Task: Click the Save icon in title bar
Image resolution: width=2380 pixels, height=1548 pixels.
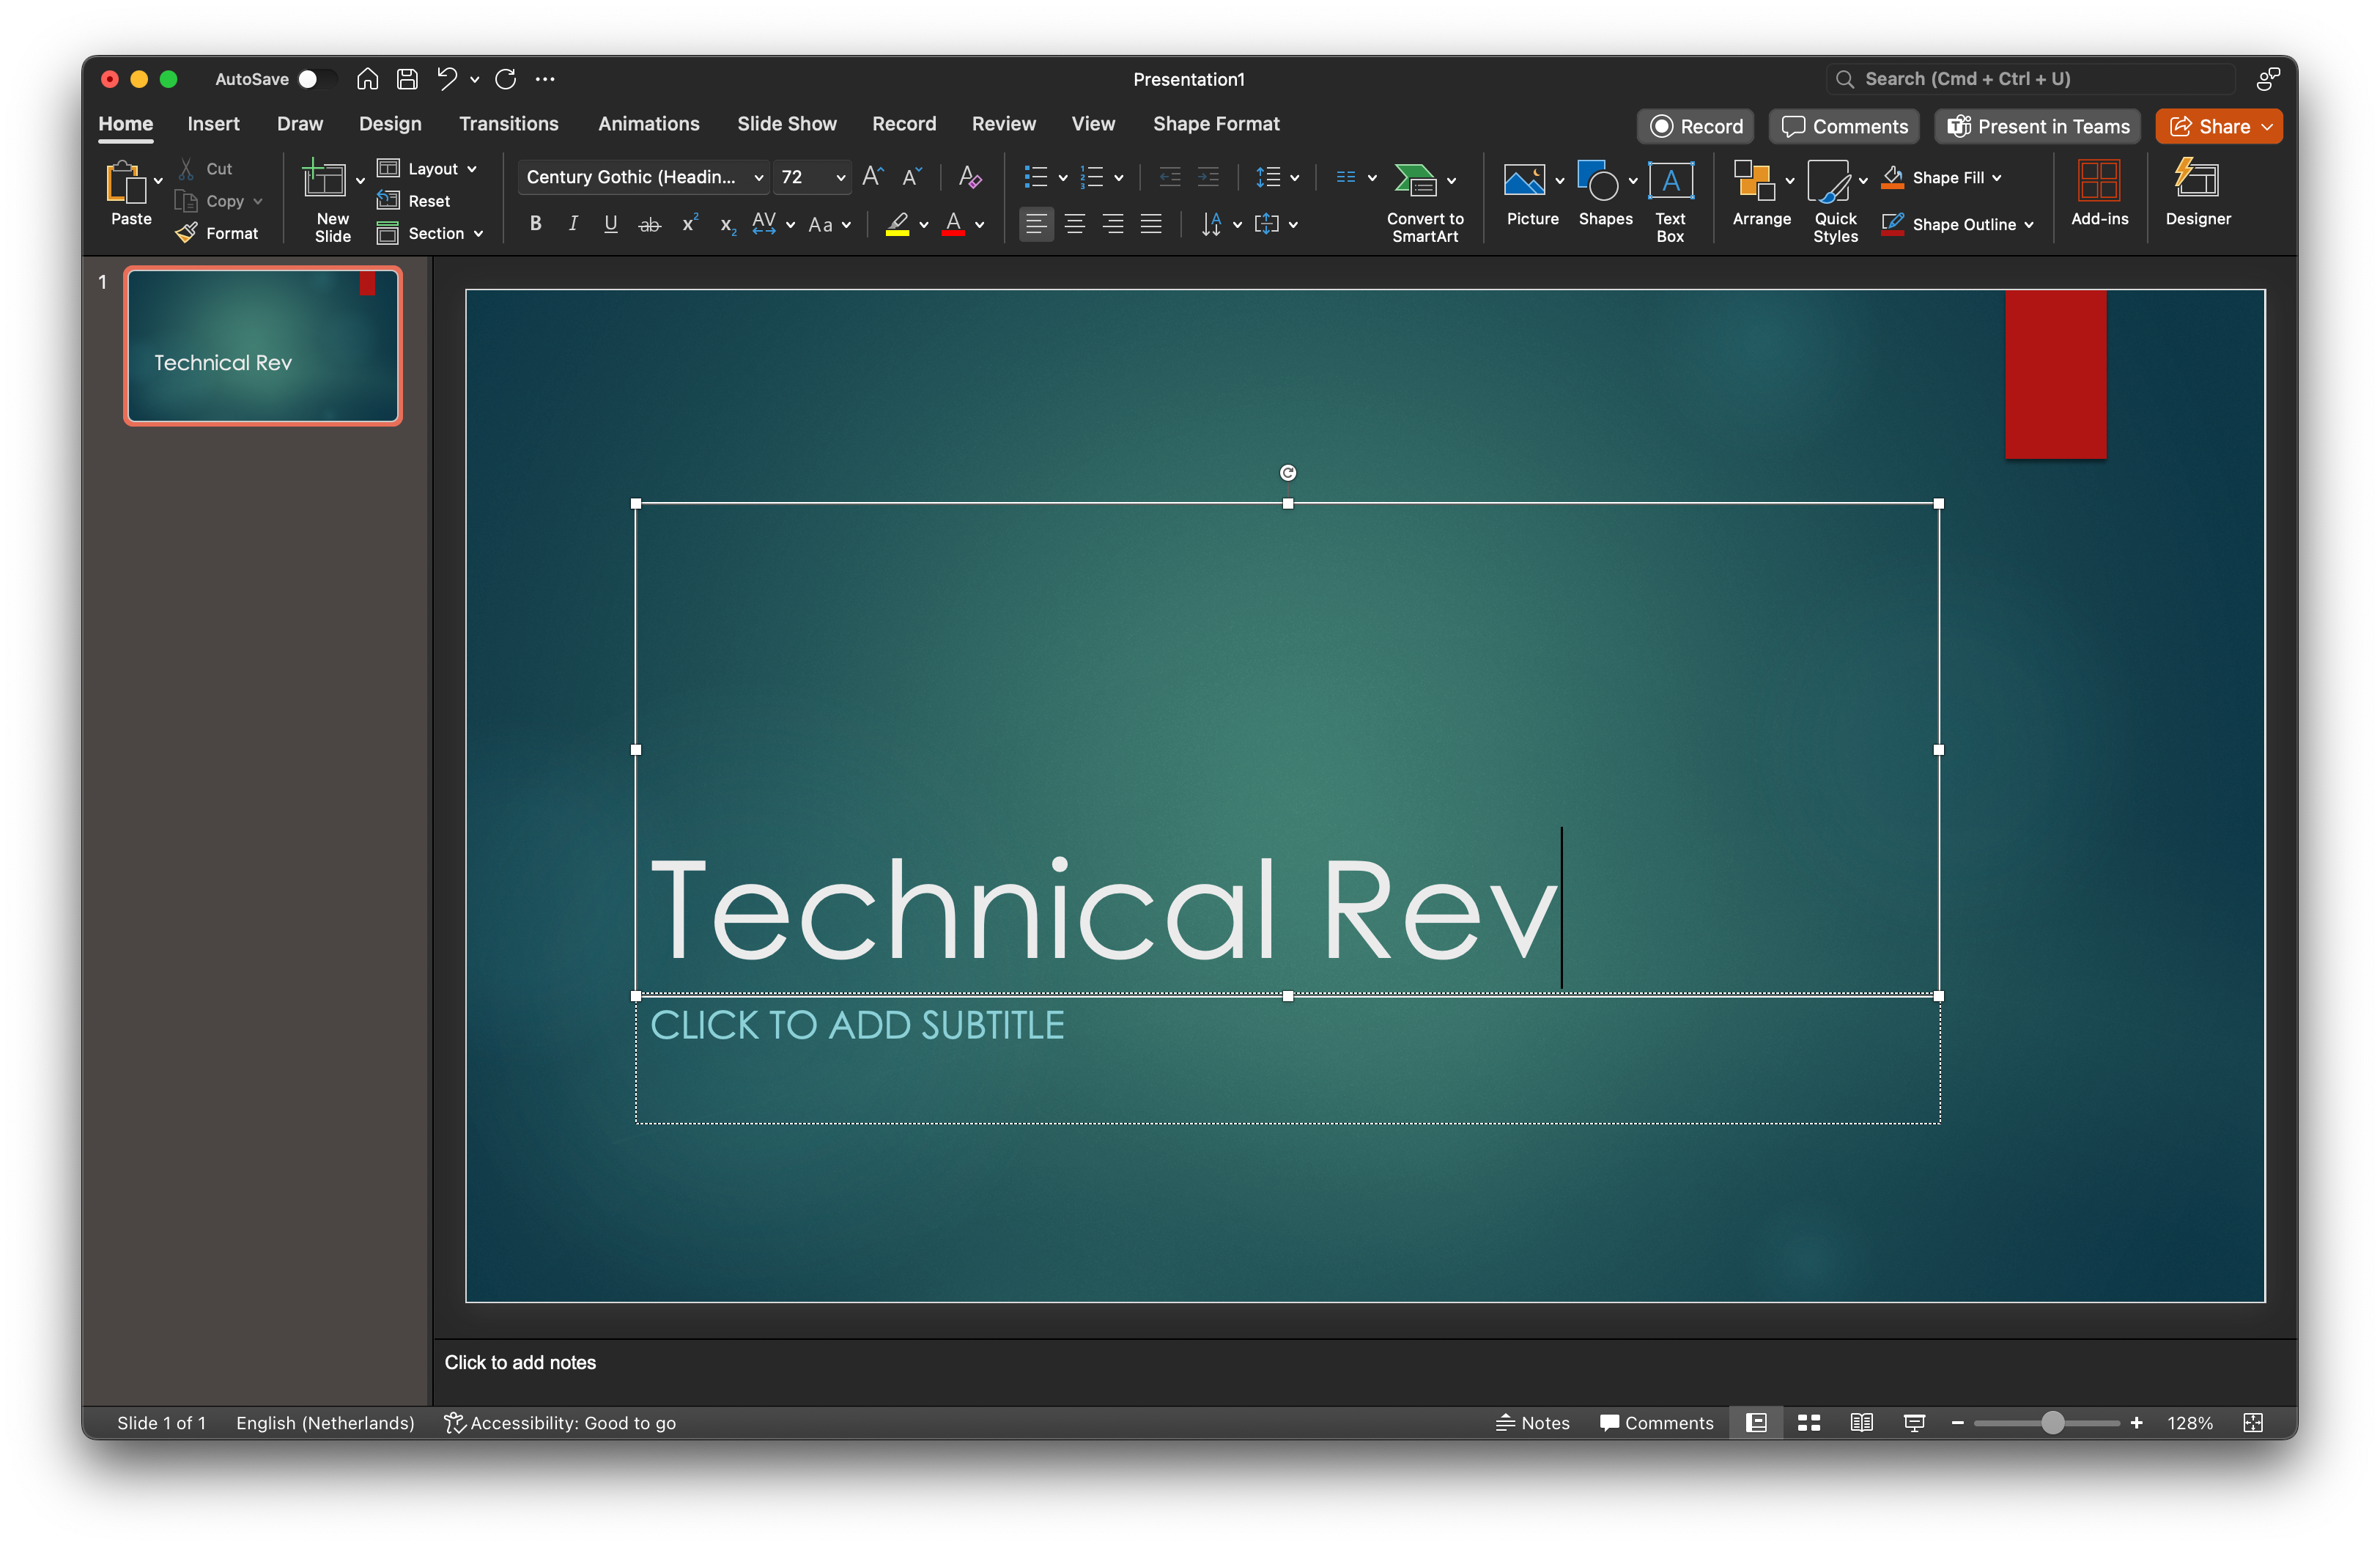Action: pos(407,79)
